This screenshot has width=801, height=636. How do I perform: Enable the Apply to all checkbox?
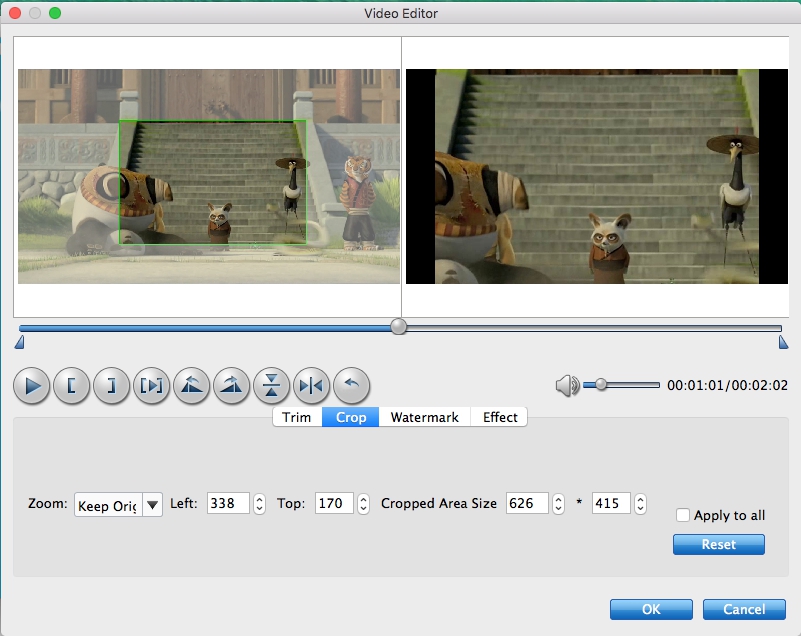(683, 515)
